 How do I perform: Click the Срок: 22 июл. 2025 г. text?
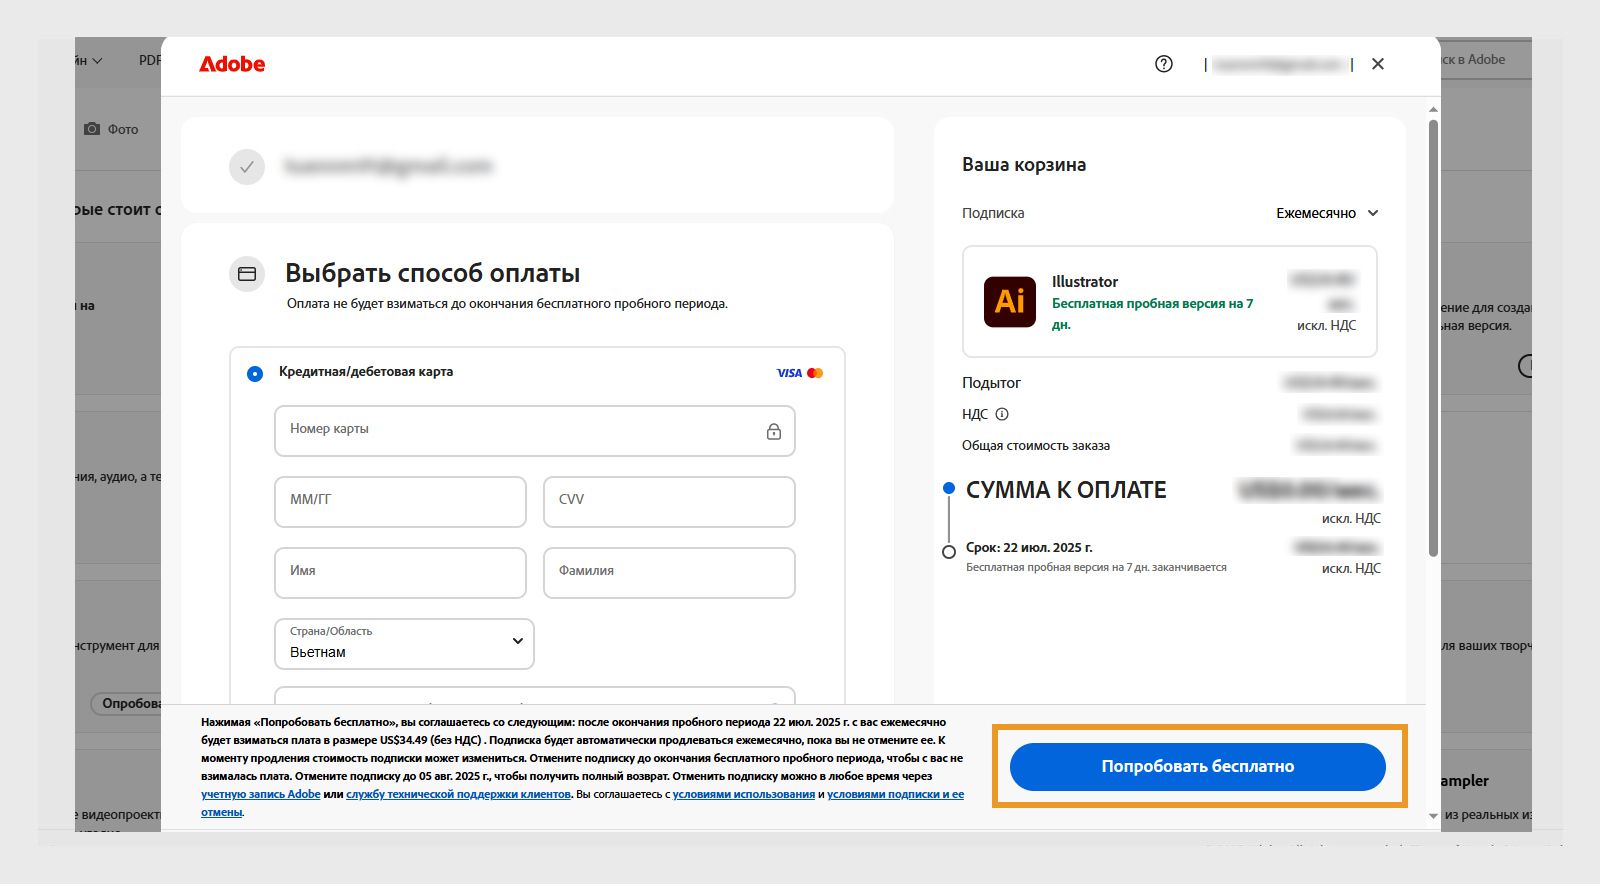[x=1029, y=548]
